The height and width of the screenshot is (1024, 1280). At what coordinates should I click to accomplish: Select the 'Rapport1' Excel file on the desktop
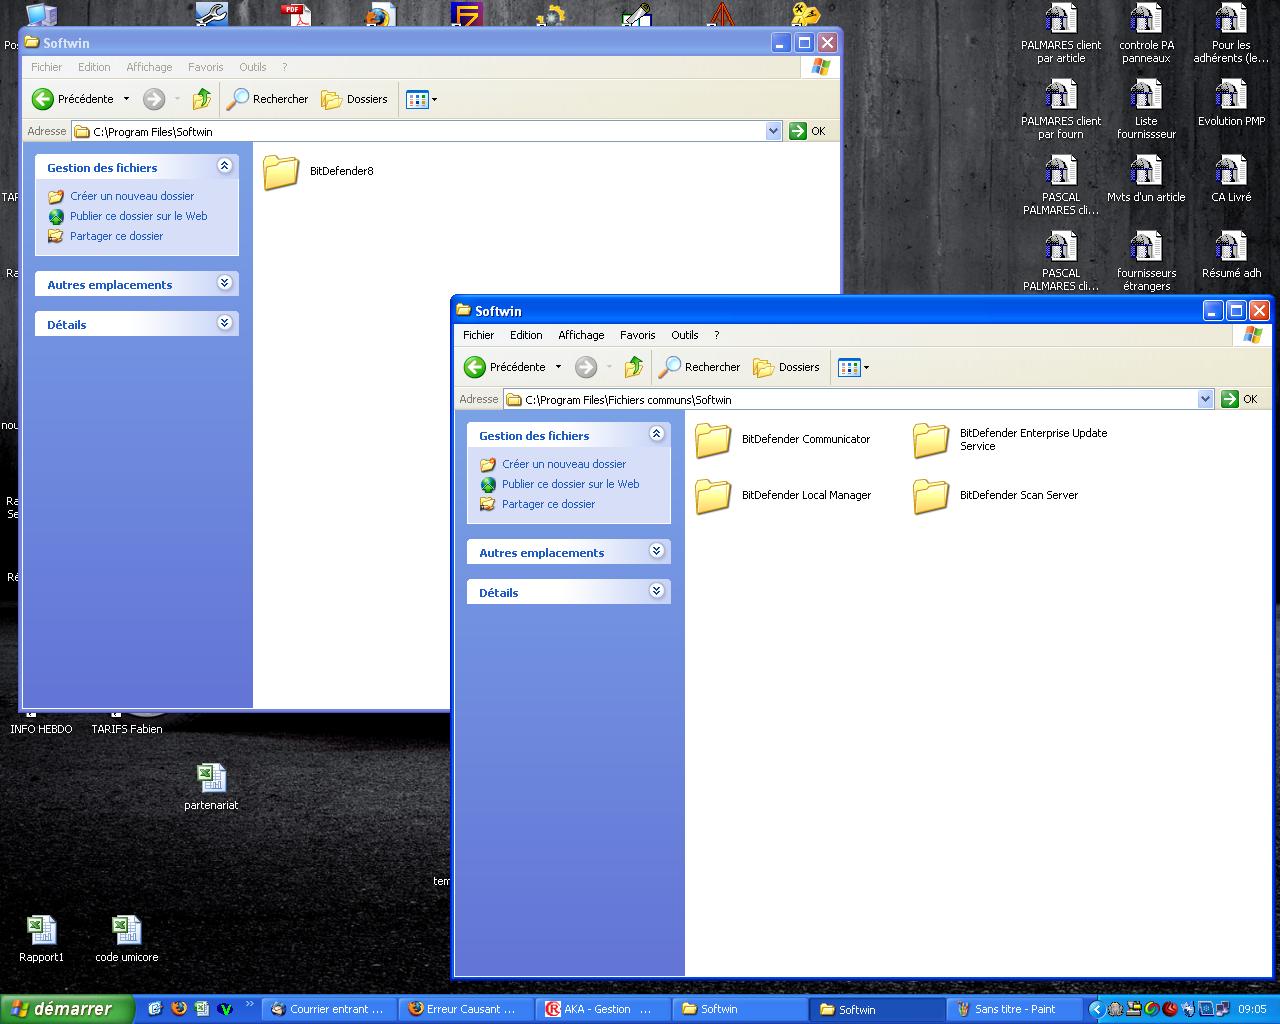coord(41,939)
